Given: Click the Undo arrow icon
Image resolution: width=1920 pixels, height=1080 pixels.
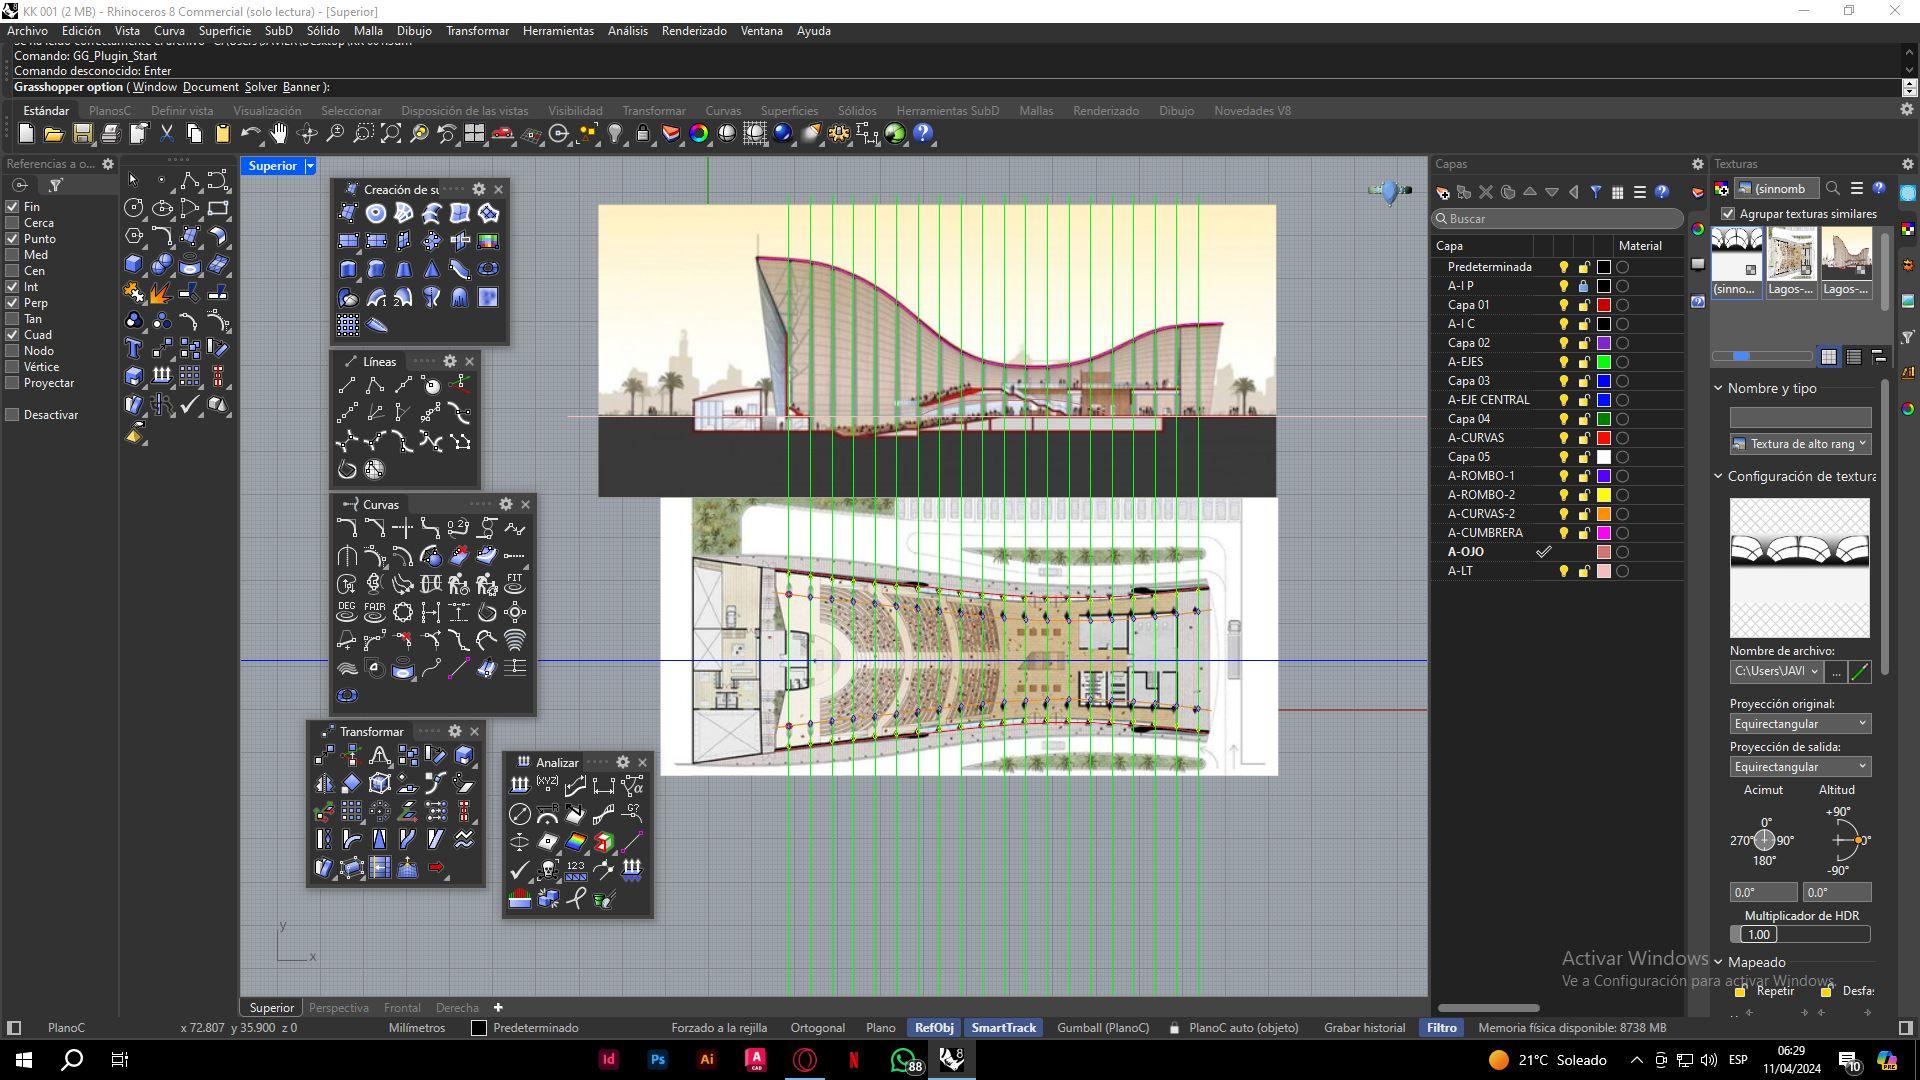Looking at the screenshot, I should 251,133.
